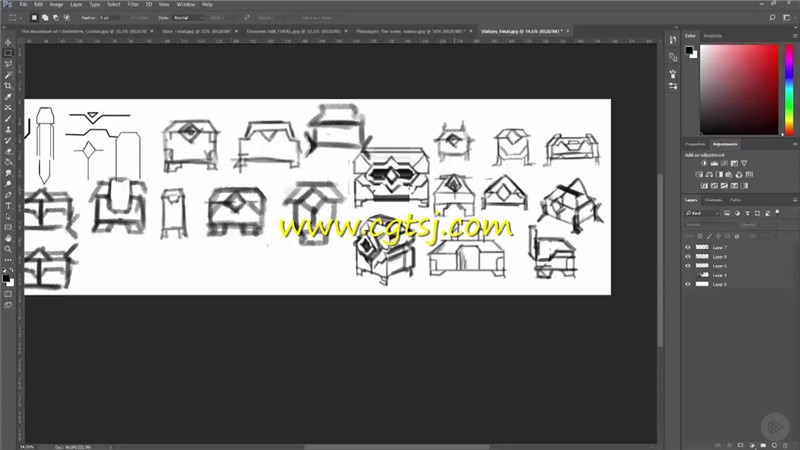Change the screen mode
Image resolution: width=800 pixels, height=450 pixels.
point(8,305)
